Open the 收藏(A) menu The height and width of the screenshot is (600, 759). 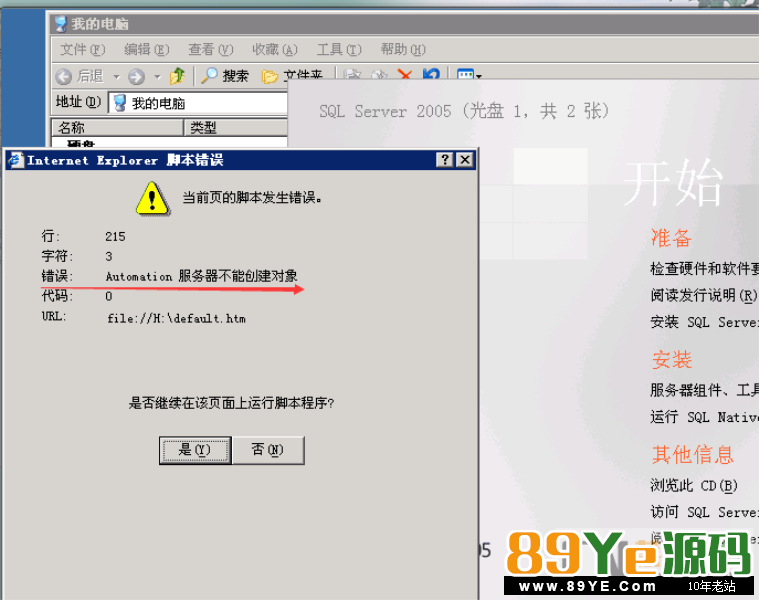click(274, 49)
